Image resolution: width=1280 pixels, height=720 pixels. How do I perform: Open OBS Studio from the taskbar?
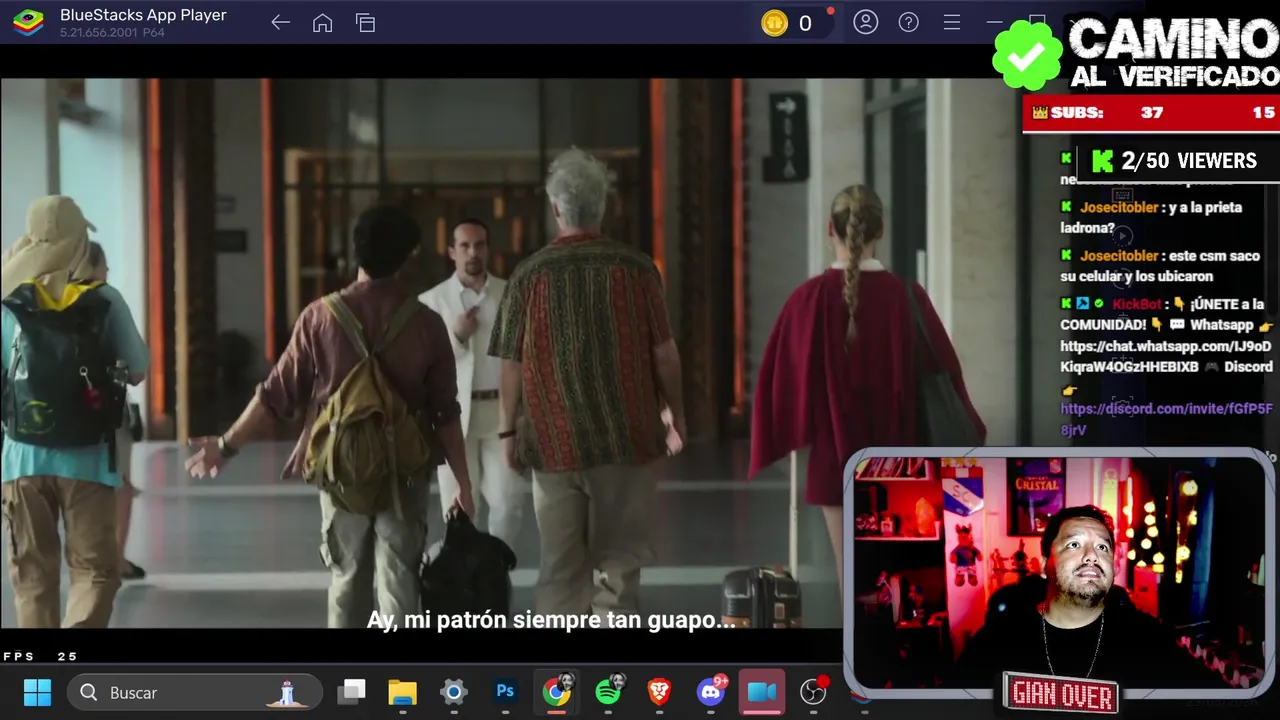[814, 691]
